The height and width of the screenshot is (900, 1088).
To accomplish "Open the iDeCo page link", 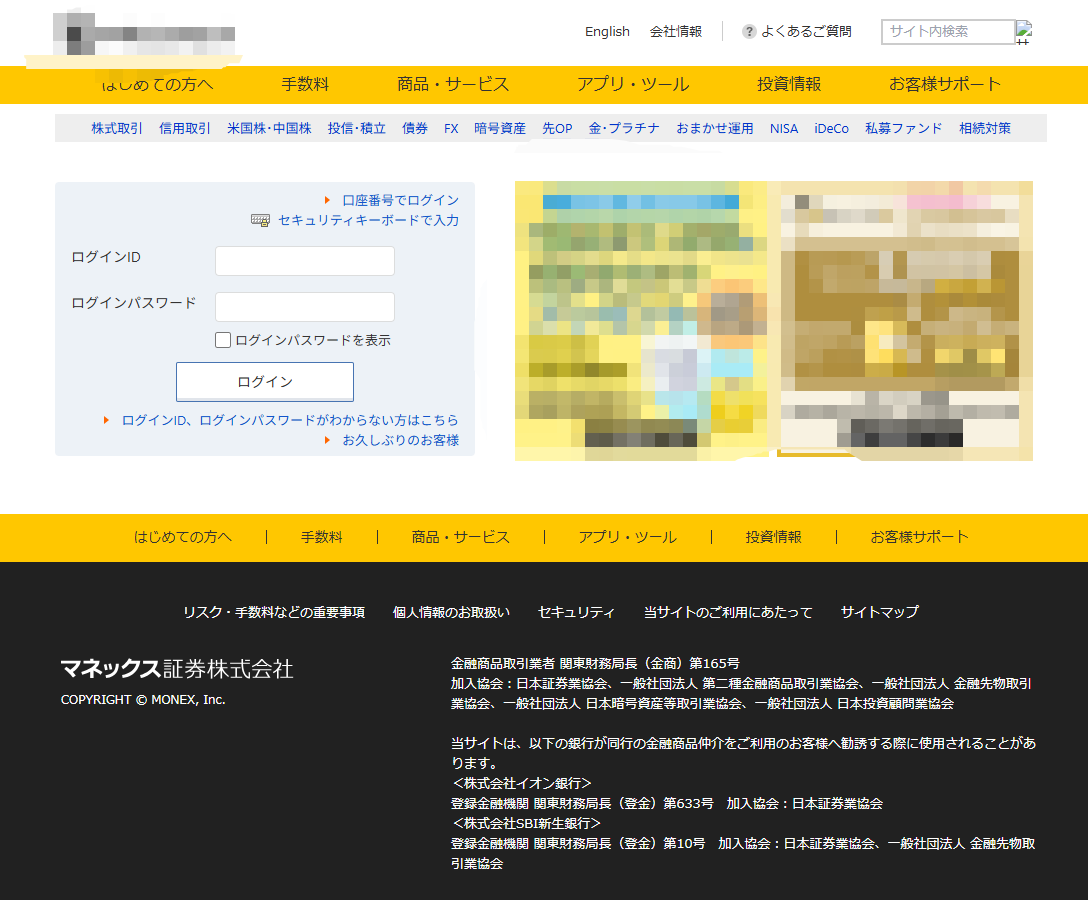I will point(831,128).
